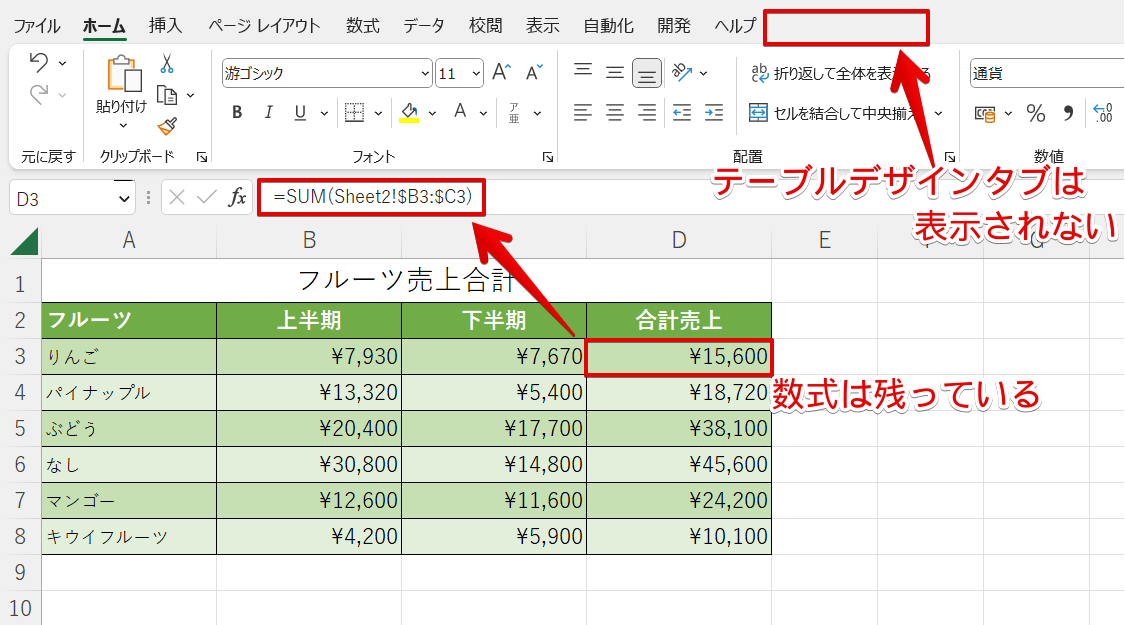Select row 5 header
Image resolution: width=1125 pixels, height=625 pixels.
click(x=20, y=428)
